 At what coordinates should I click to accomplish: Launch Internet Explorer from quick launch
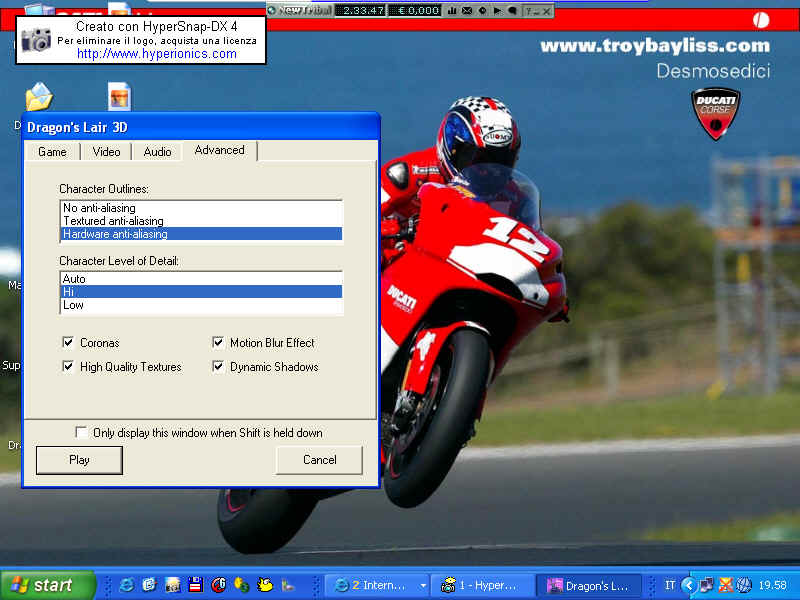[127, 585]
